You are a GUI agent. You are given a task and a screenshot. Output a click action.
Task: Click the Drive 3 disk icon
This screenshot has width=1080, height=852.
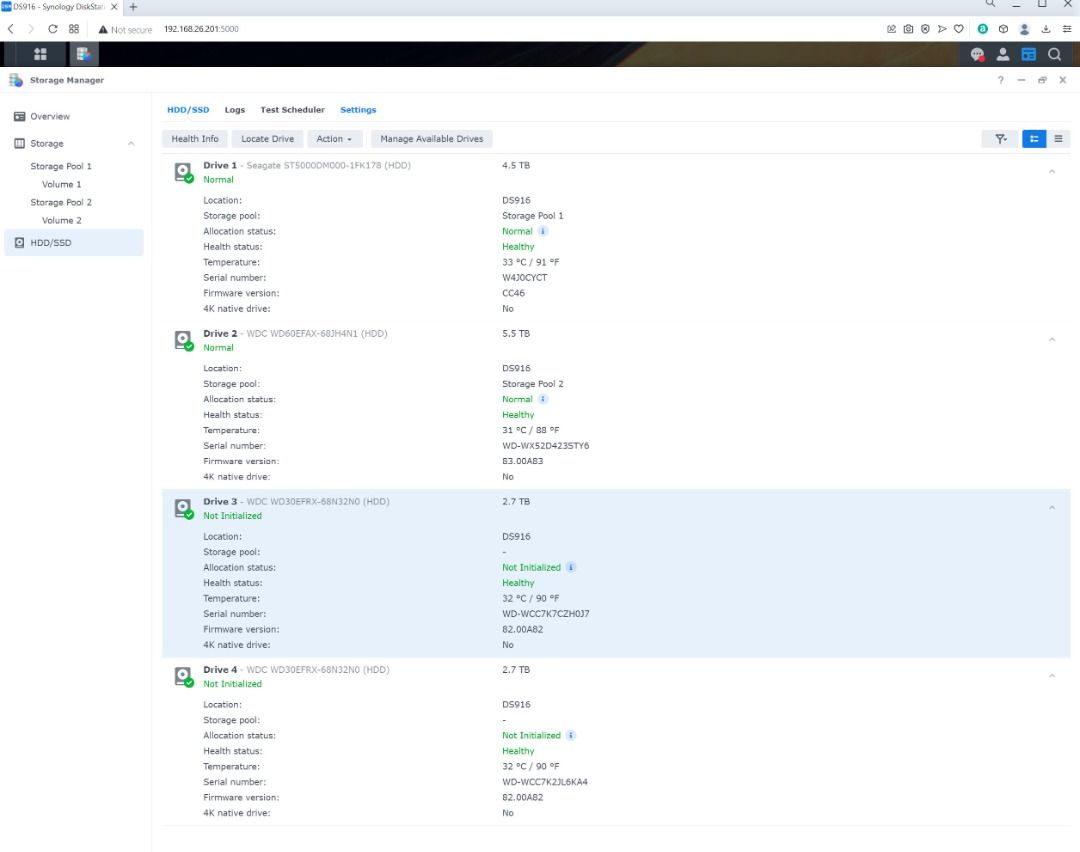(x=183, y=508)
